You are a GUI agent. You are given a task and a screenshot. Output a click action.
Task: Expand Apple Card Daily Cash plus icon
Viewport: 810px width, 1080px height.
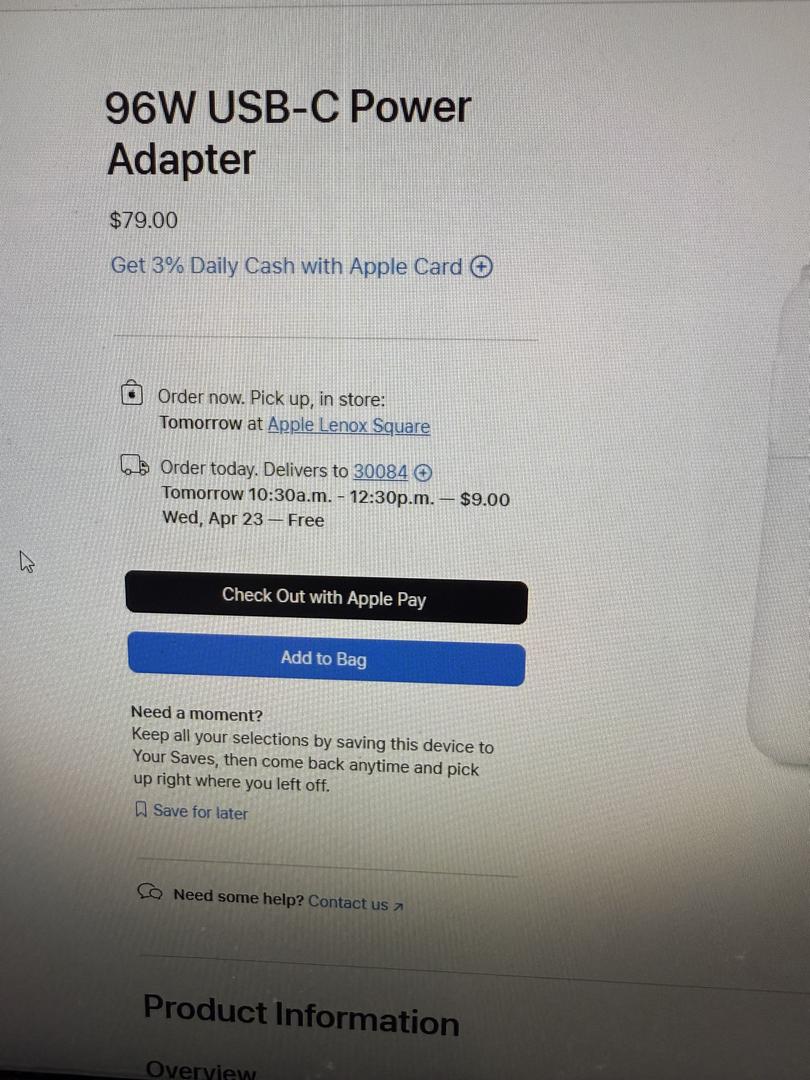481,267
